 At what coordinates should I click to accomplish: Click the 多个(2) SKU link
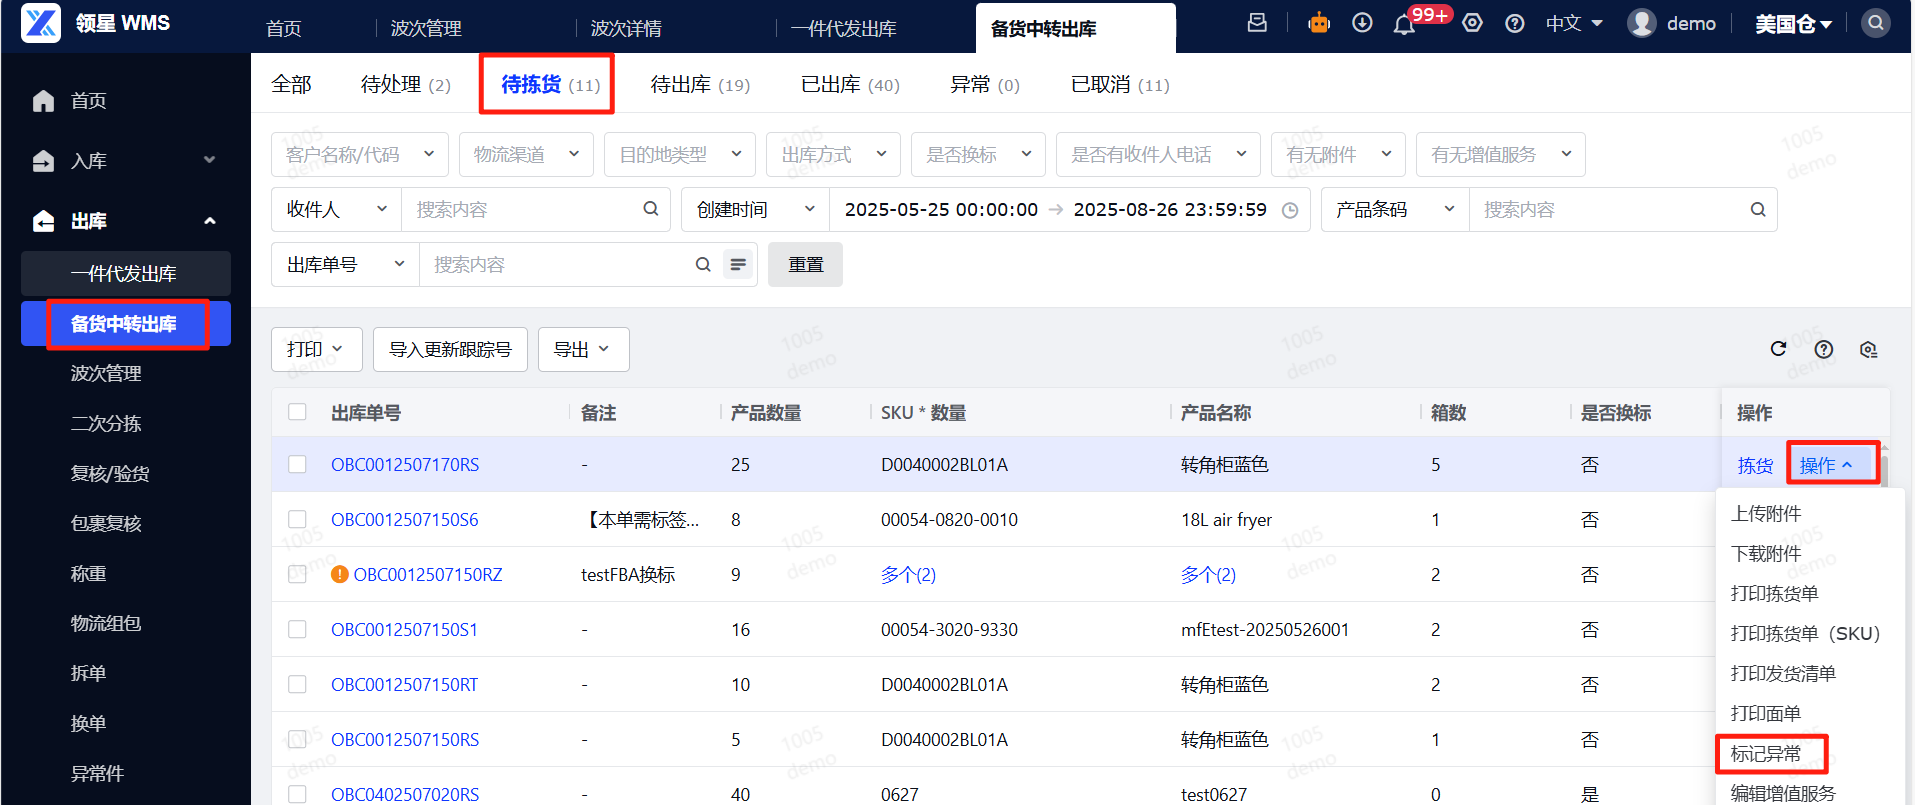pyautogui.click(x=908, y=574)
